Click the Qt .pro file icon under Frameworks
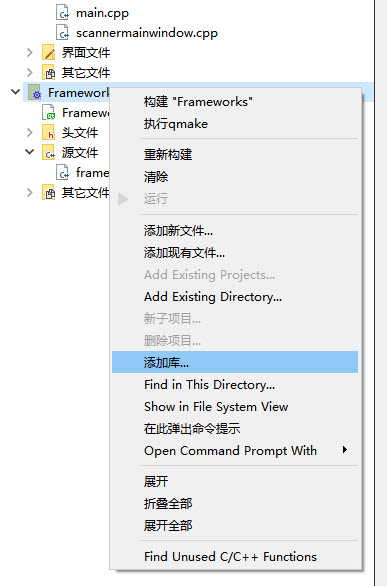The image size is (387, 586). pos(49,112)
